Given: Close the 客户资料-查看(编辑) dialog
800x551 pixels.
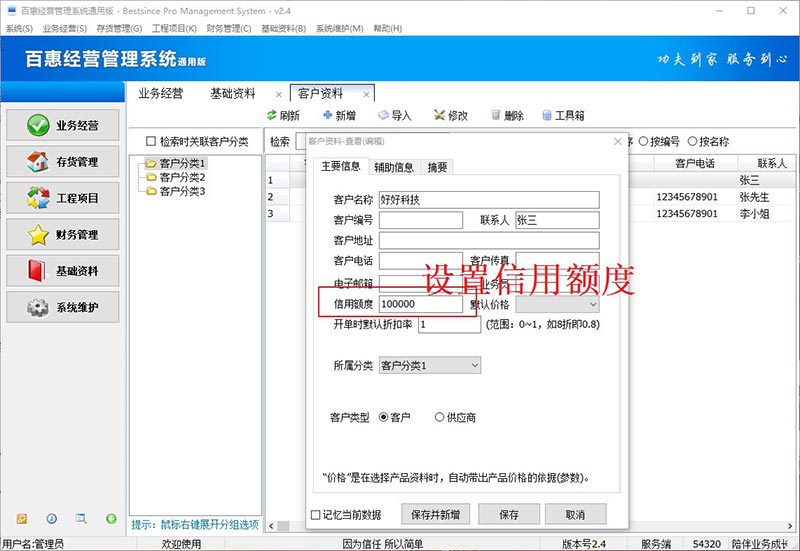Looking at the screenshot, I should coord(617,141).
